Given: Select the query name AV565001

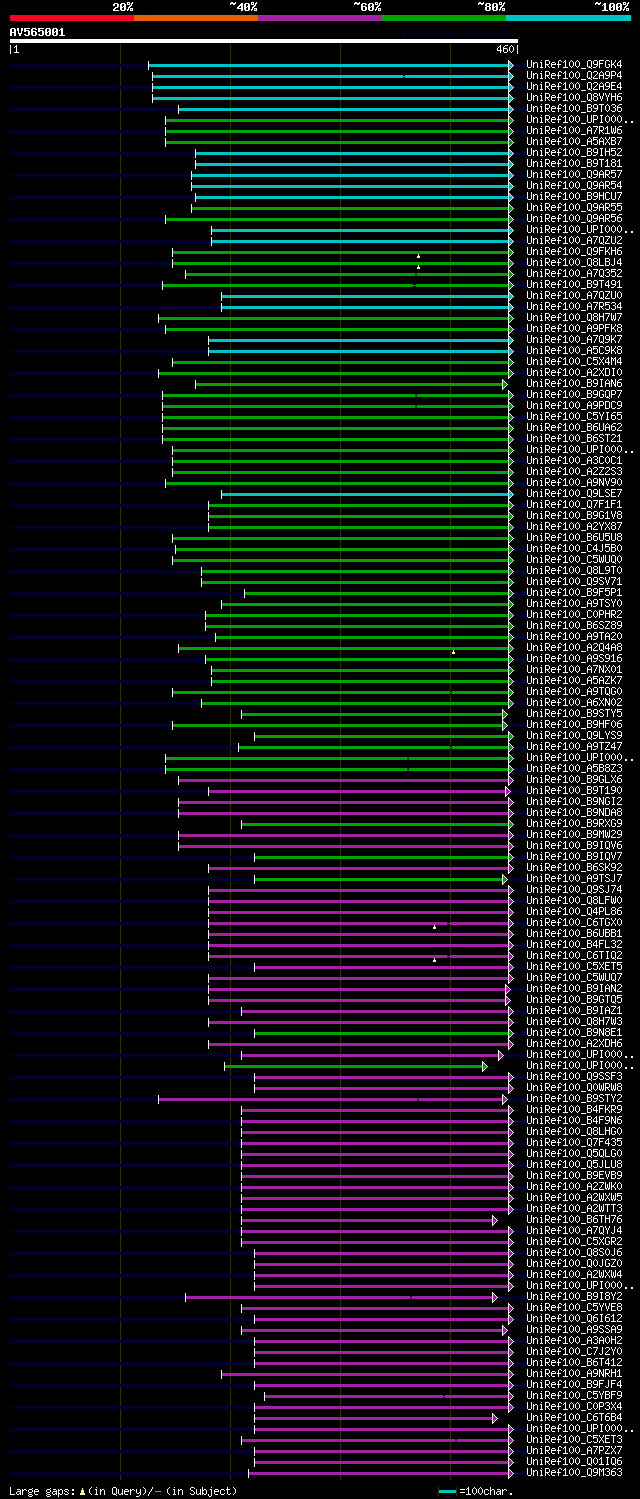Looking at the screenshot, I should pos(37,32).
